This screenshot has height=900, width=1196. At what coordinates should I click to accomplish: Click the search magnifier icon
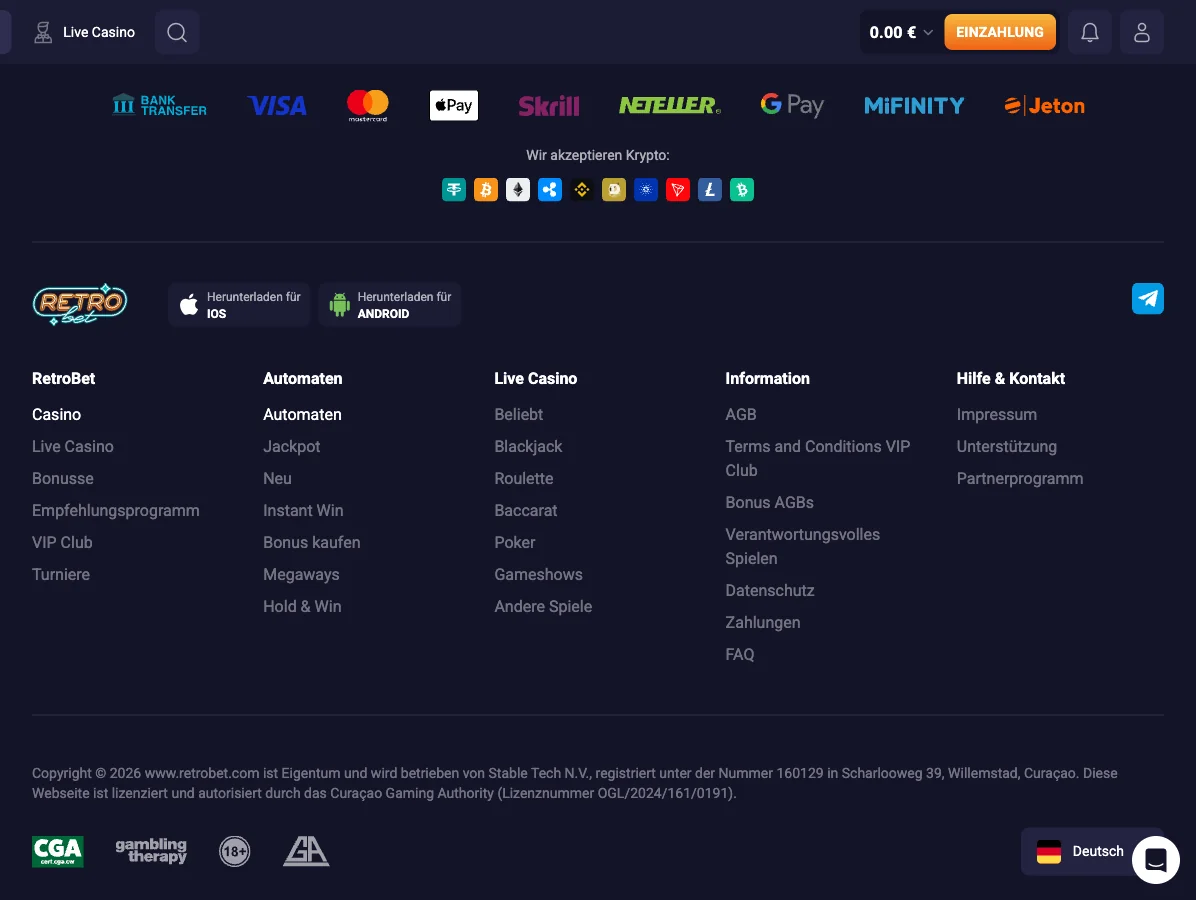(177, 32)
